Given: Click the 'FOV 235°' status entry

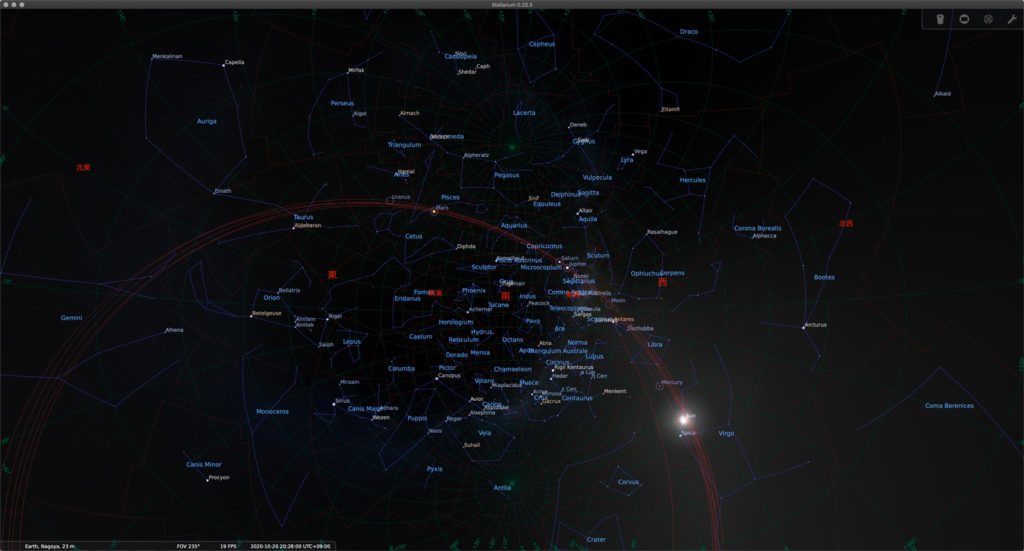Looking at the screenshot, I should point(188,546).
